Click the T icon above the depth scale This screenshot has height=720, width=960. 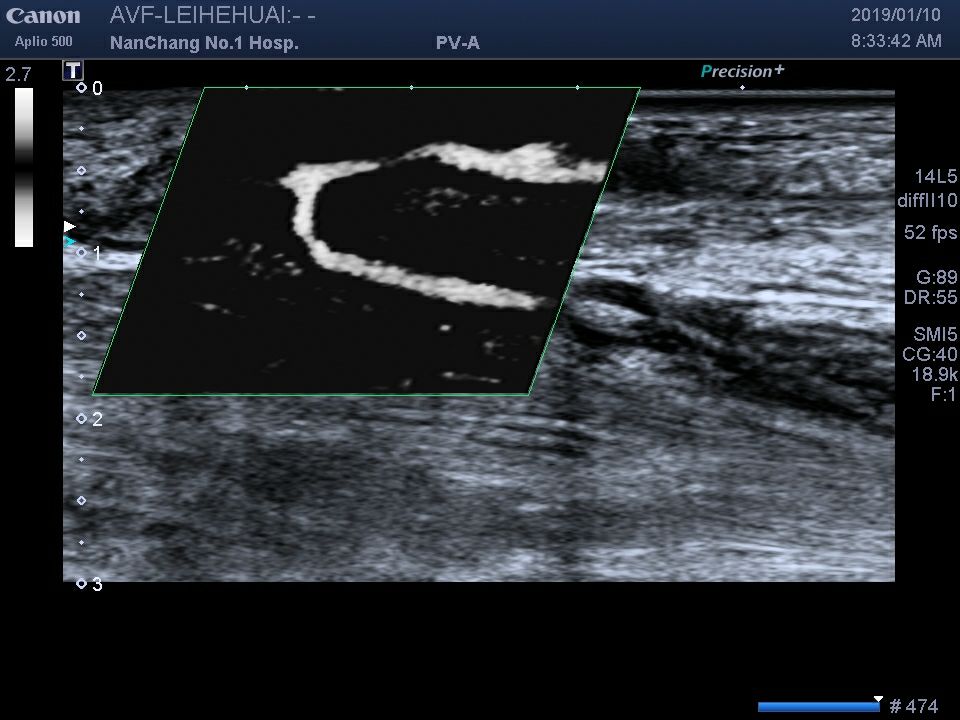coord(72,70)
